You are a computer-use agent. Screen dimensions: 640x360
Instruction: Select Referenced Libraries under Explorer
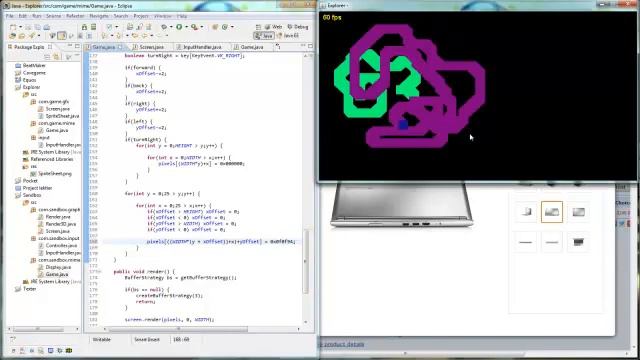tap(52, 159)
